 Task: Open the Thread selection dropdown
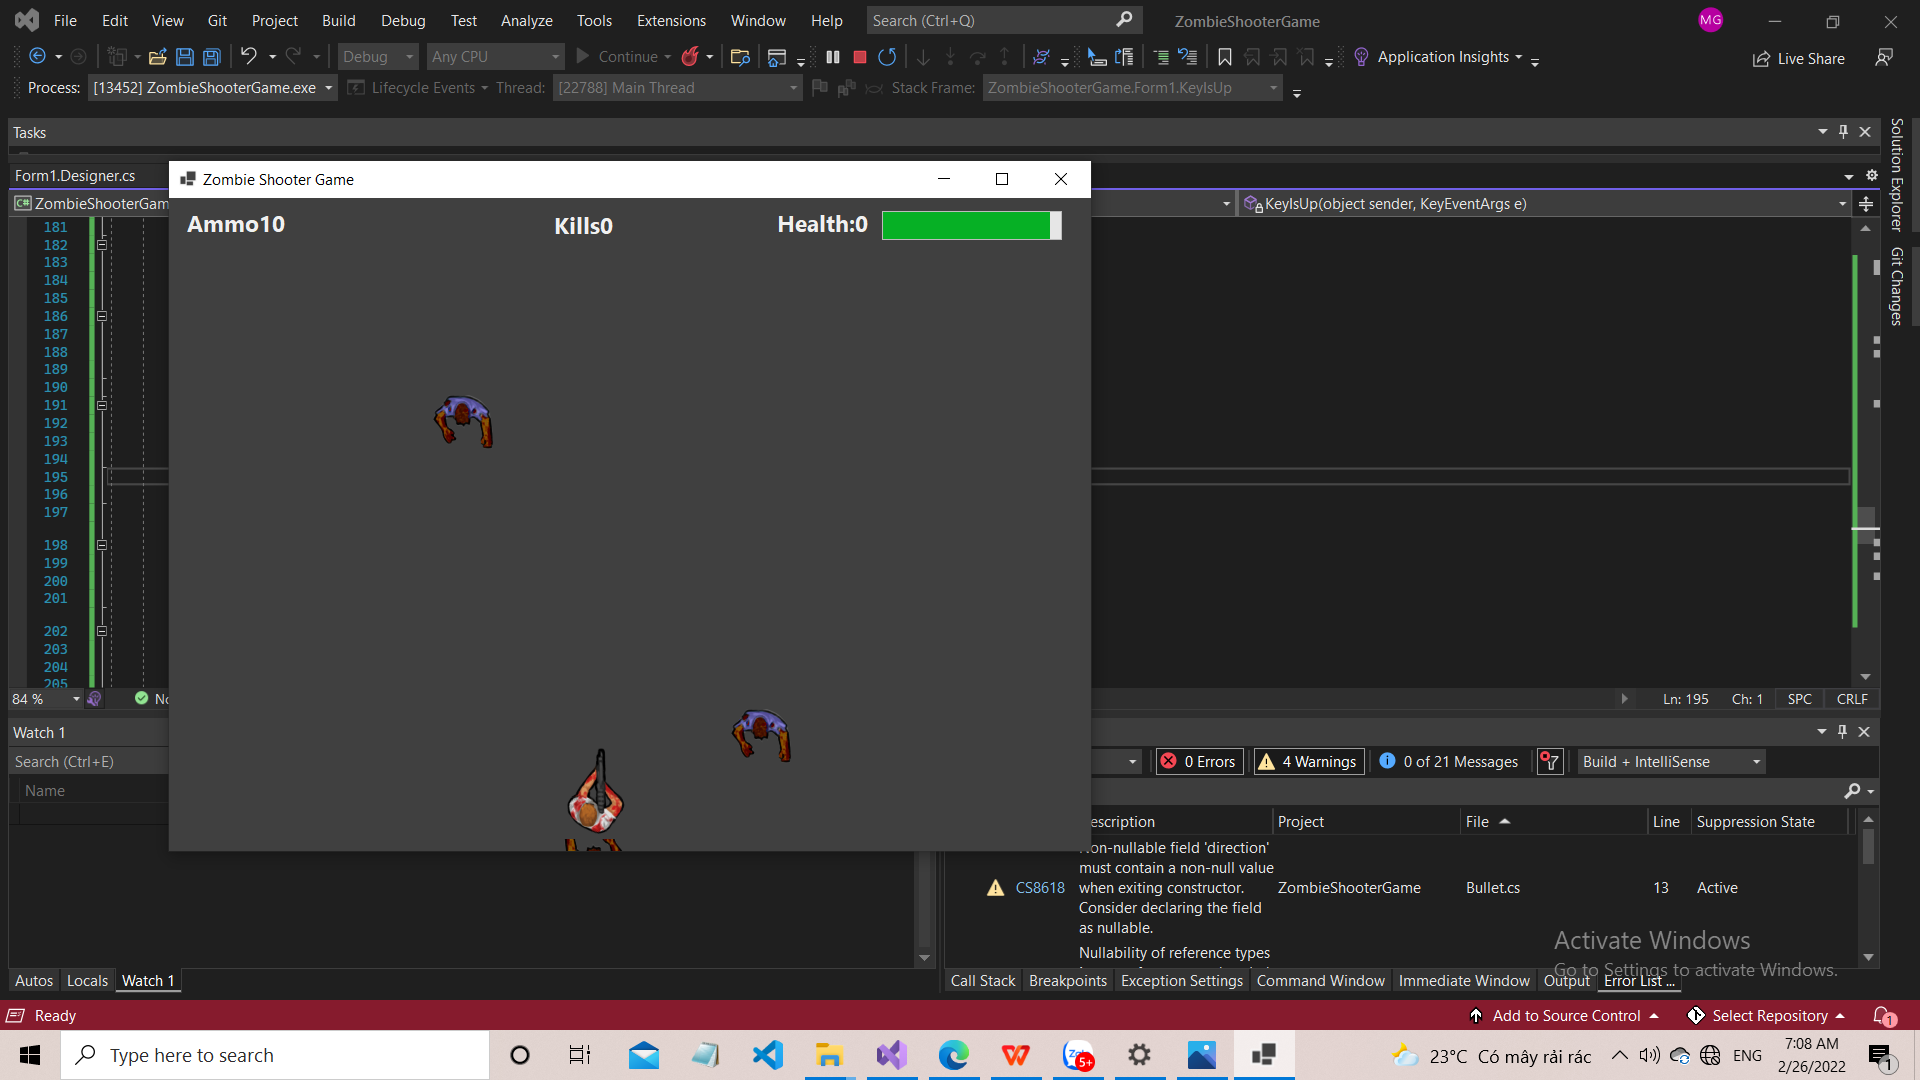792,88
